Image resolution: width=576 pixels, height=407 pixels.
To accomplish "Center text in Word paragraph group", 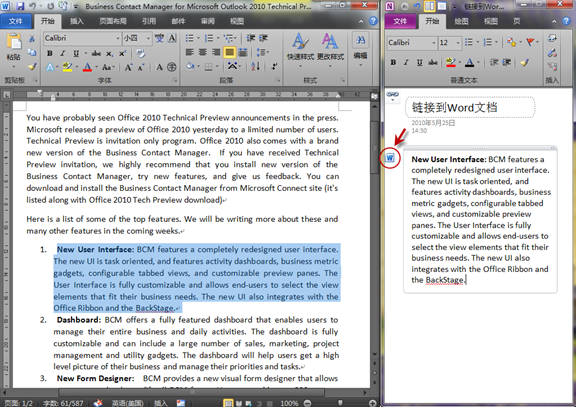I will pyautogui.click(x=203, y=53).
